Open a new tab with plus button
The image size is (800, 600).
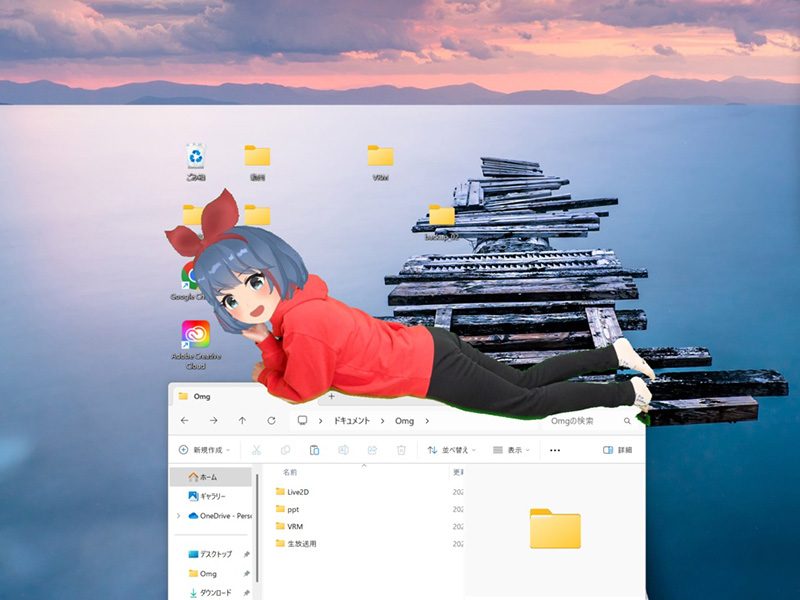coord(331,397)
